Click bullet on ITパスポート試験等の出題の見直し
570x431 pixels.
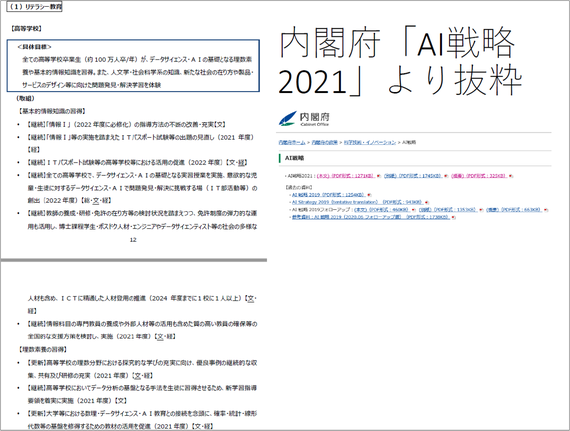(141, 143)
